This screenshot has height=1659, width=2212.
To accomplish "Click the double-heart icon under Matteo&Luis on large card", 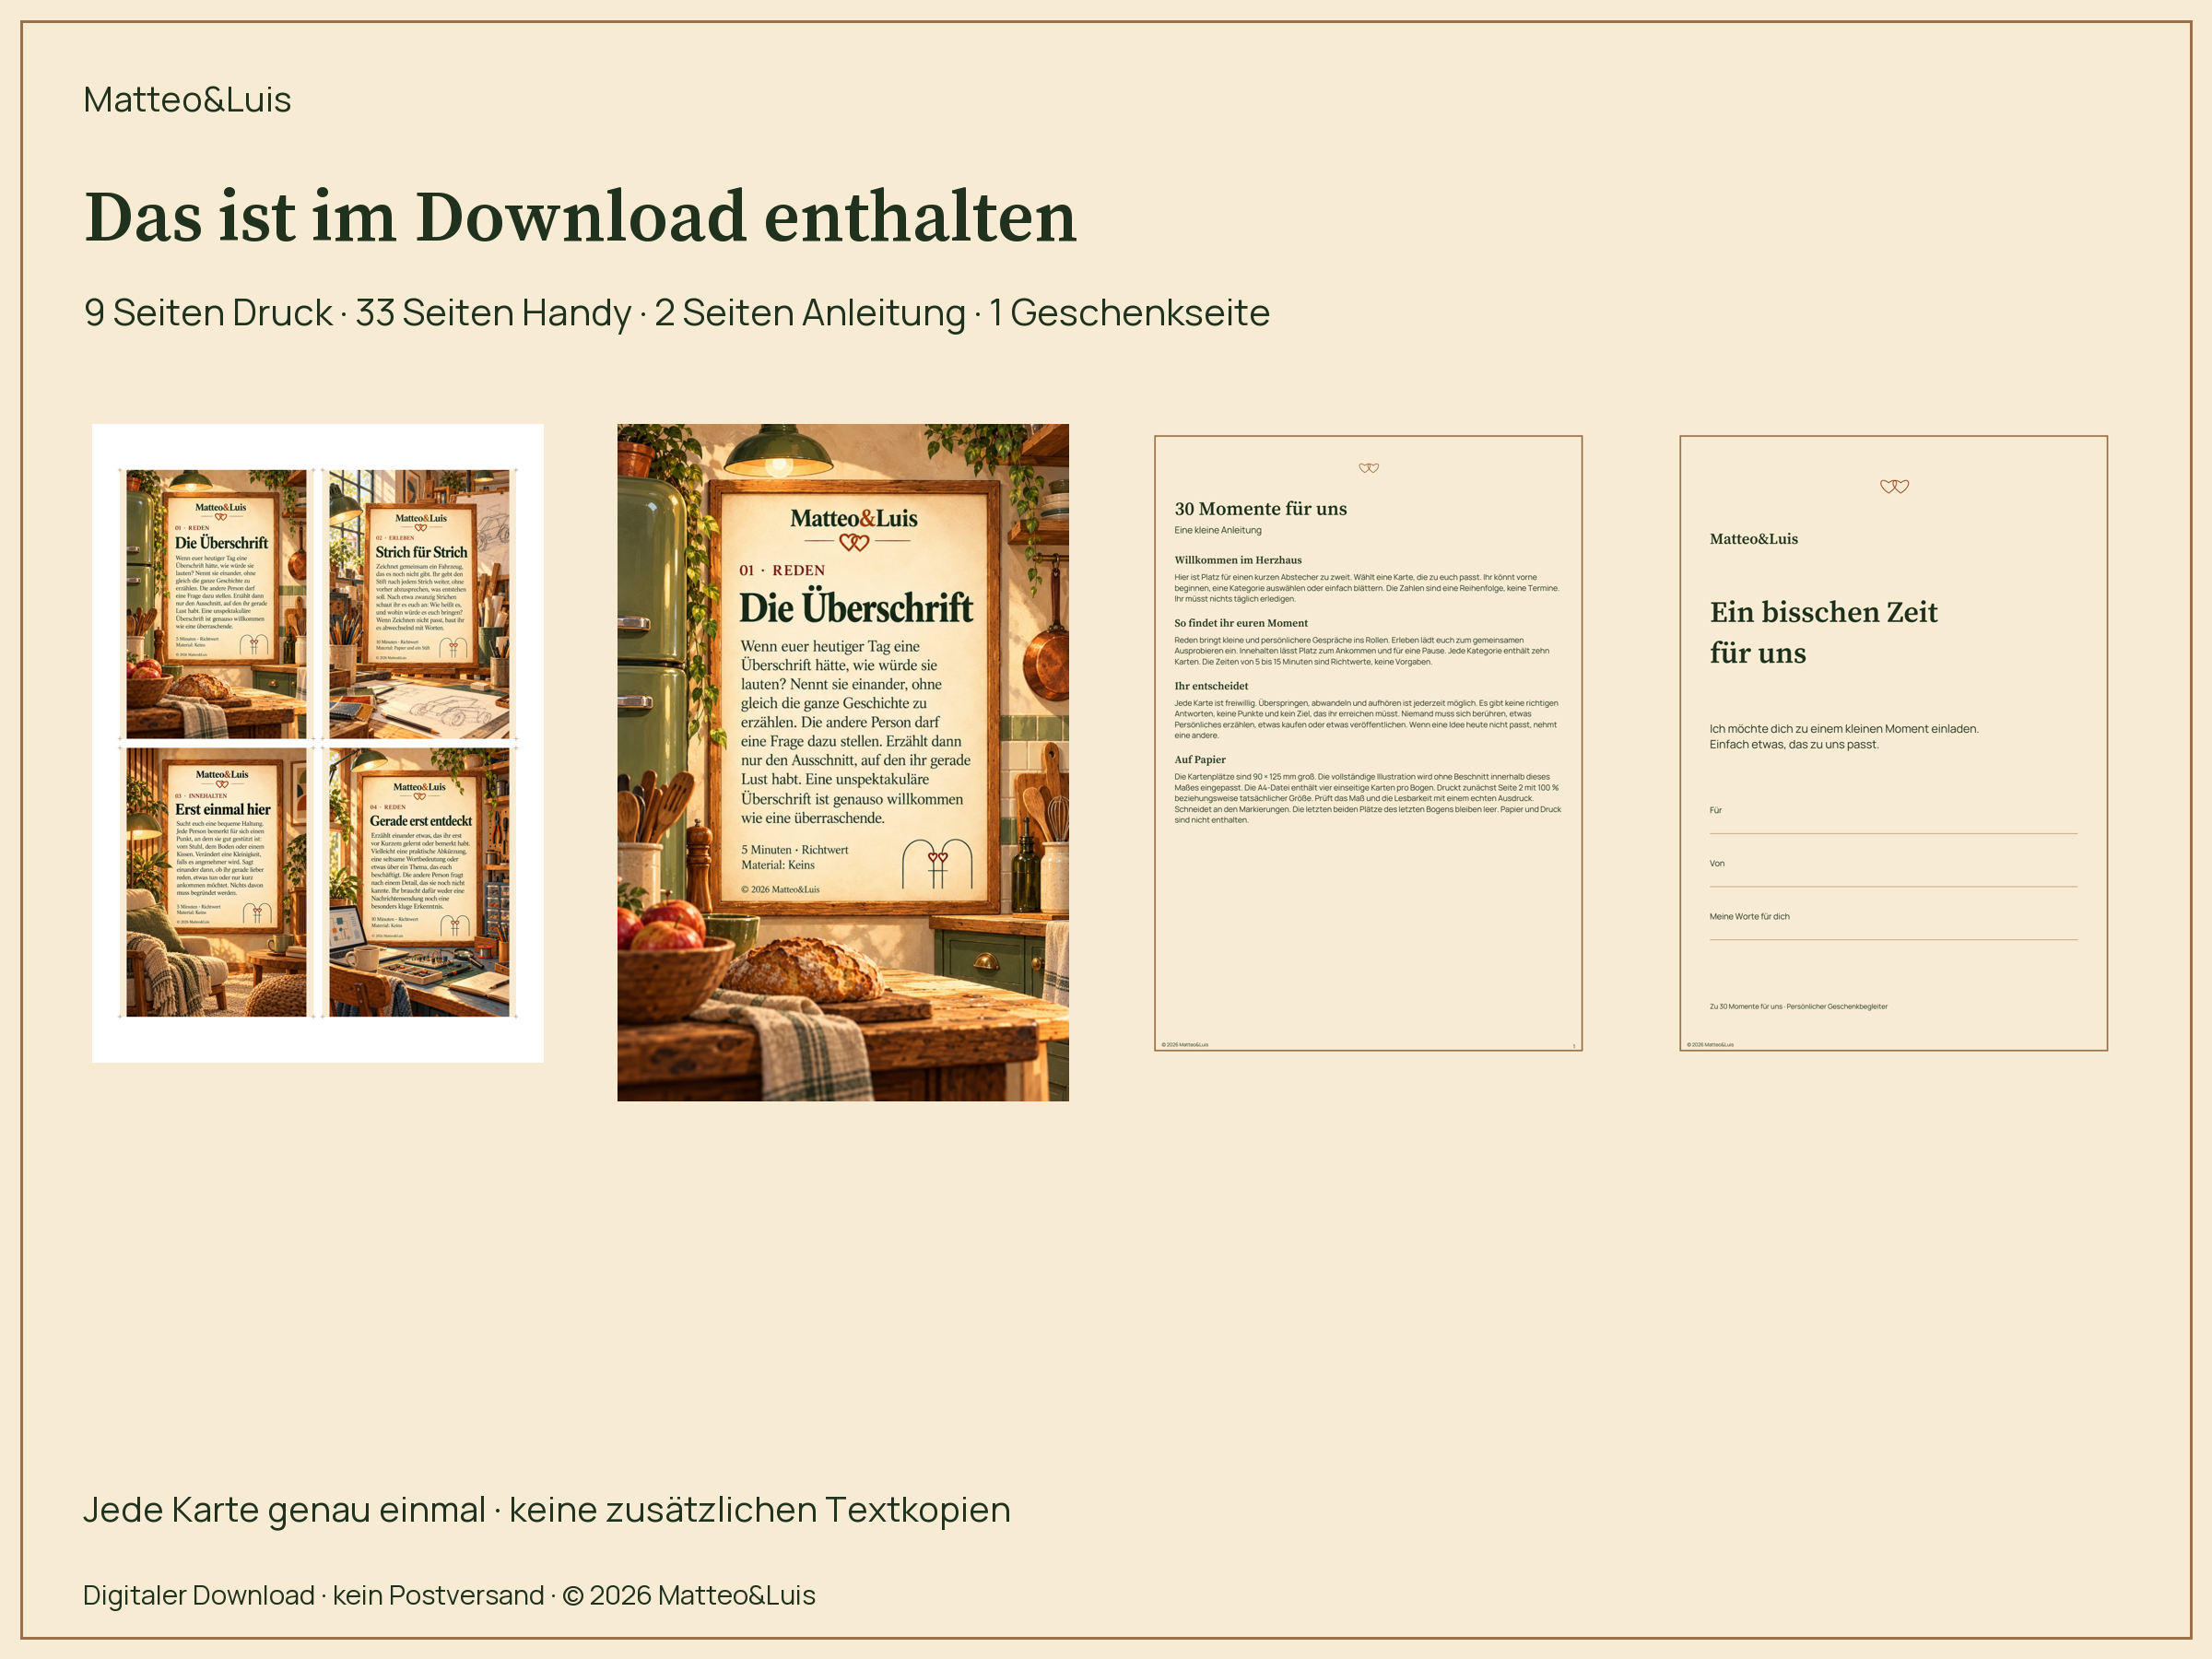I will [x=854, y=542].
